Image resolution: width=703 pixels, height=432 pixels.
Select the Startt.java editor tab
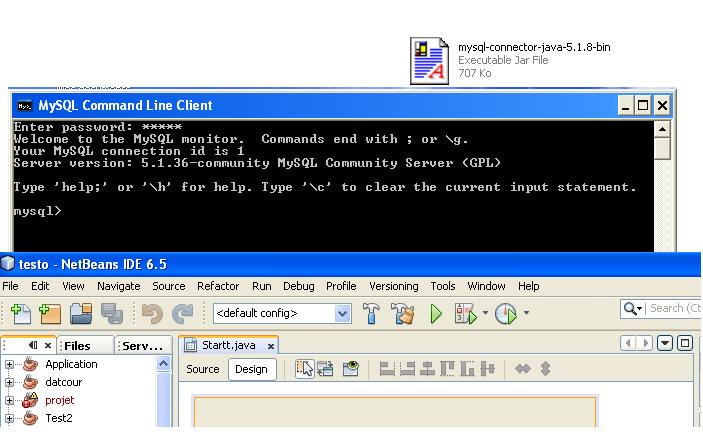click(x=229, y=345)
